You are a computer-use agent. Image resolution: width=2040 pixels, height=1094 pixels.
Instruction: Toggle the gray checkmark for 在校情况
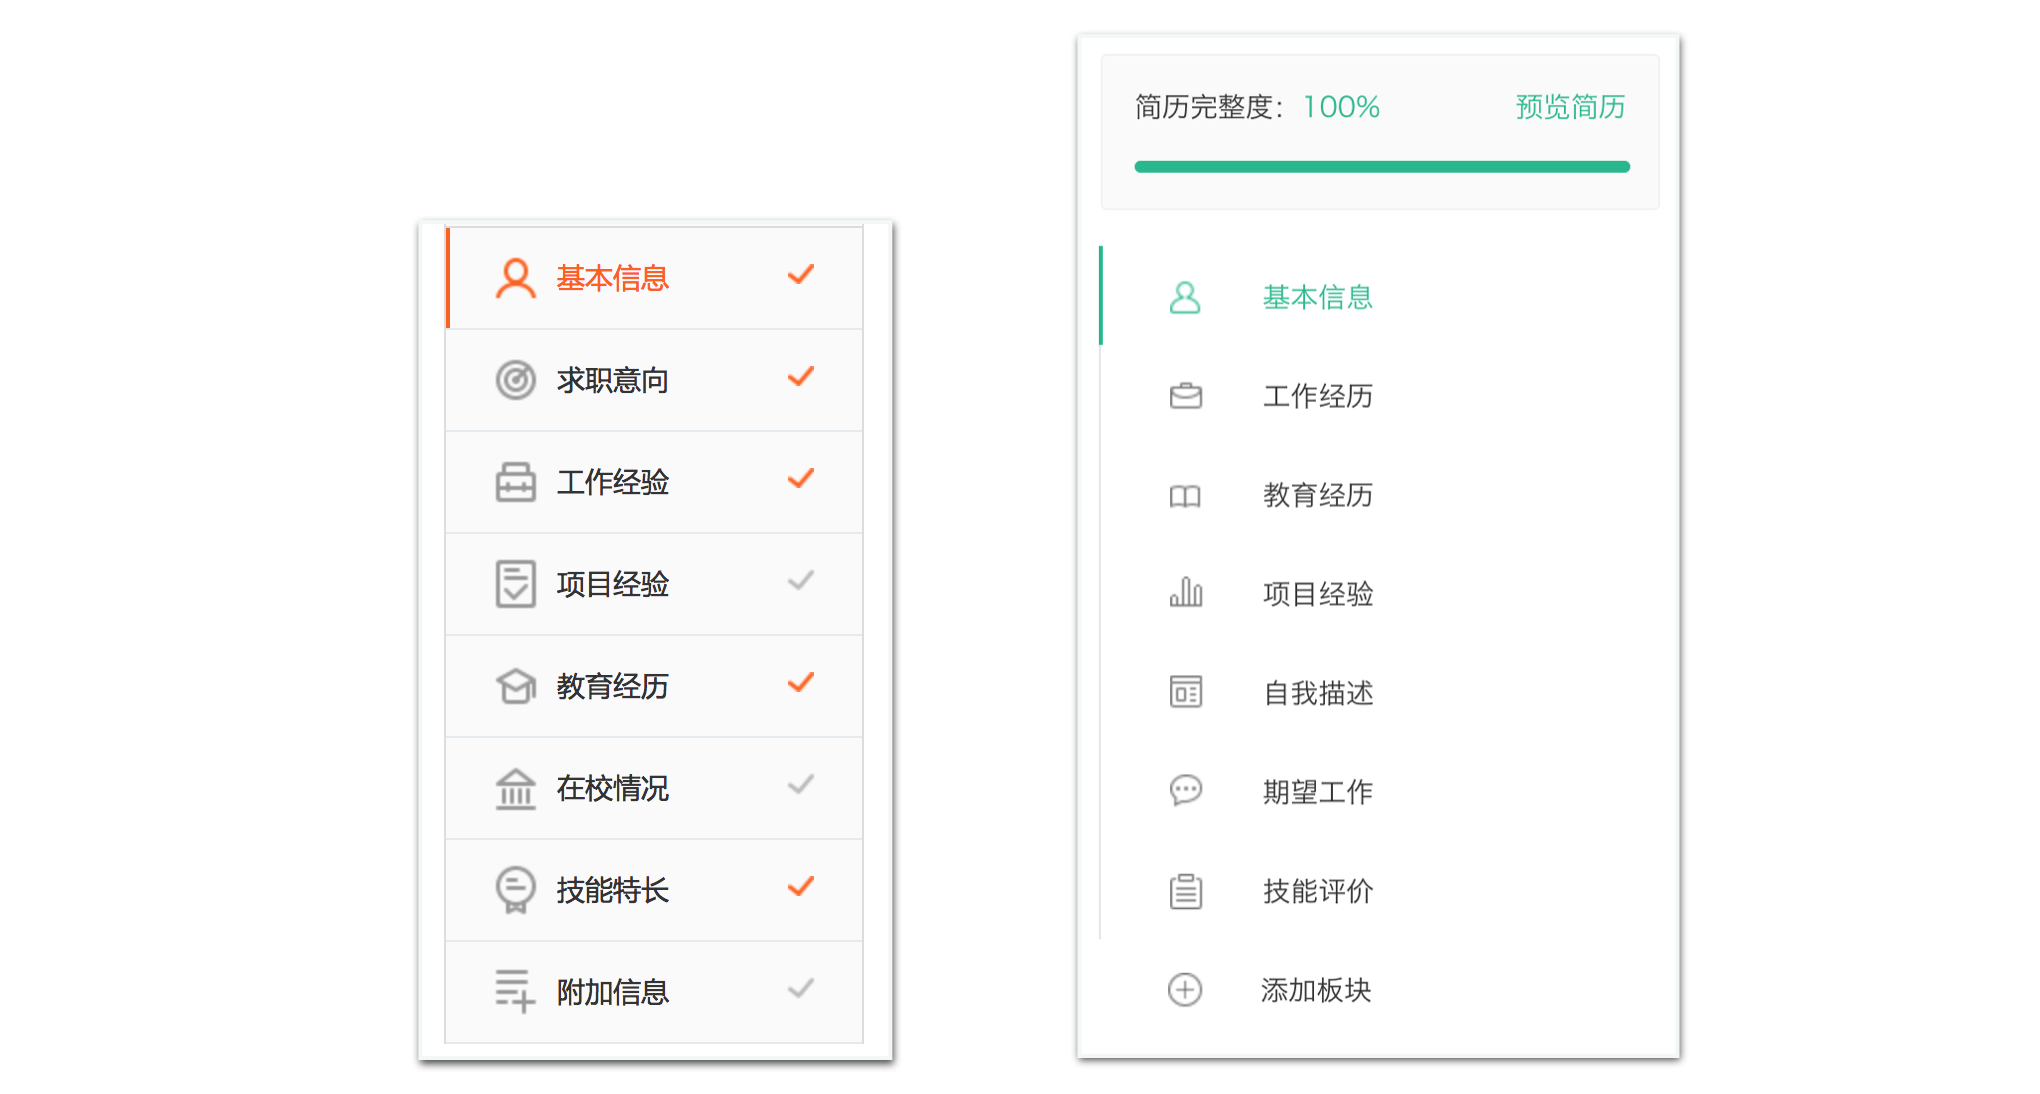point(801,785)
